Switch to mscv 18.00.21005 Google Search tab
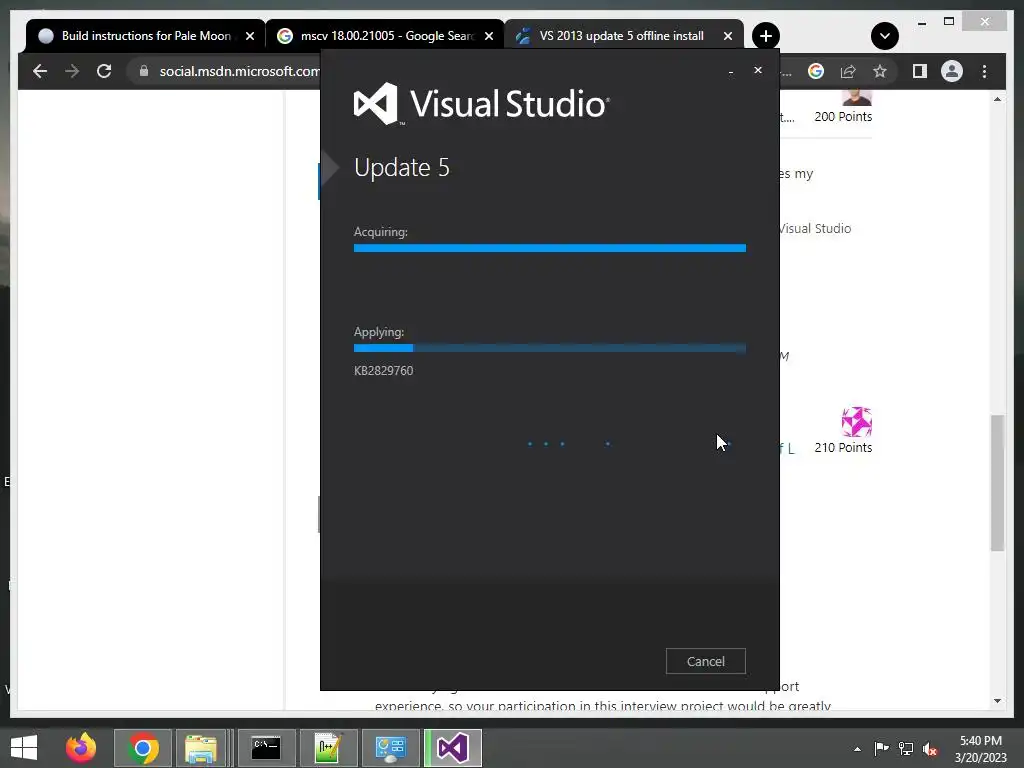 pyautogui.click(x=385, y=36)
